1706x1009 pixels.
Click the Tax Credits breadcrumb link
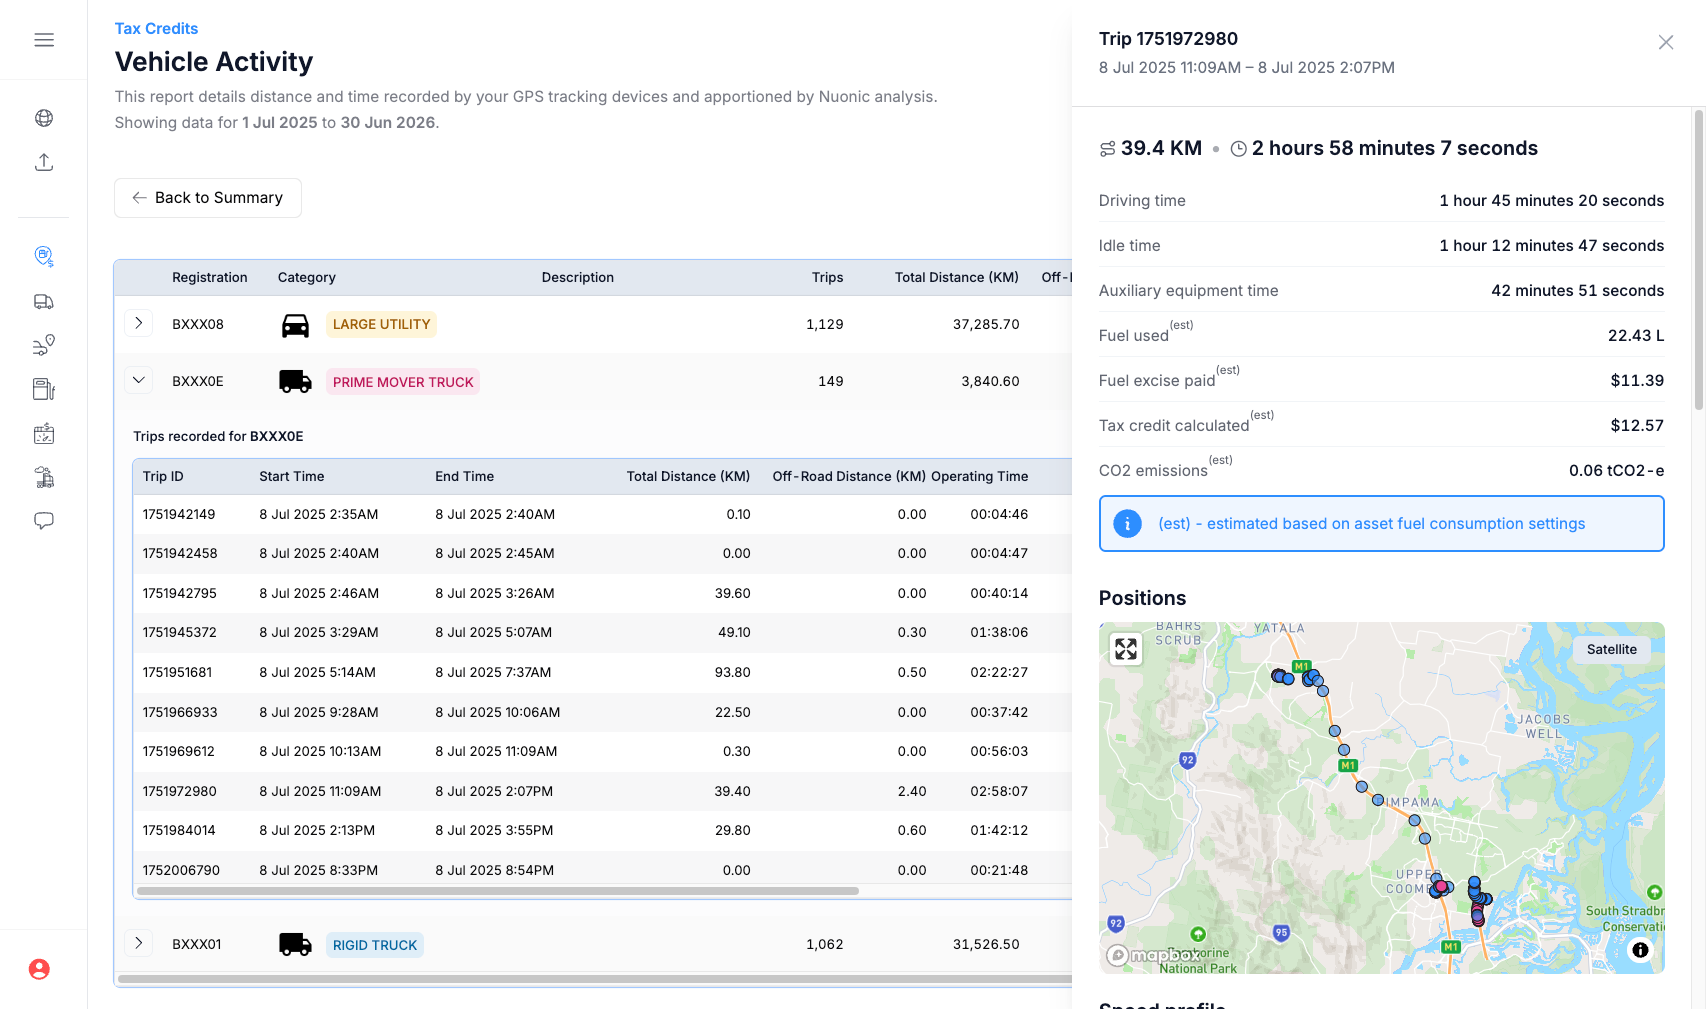pos(156,28)
